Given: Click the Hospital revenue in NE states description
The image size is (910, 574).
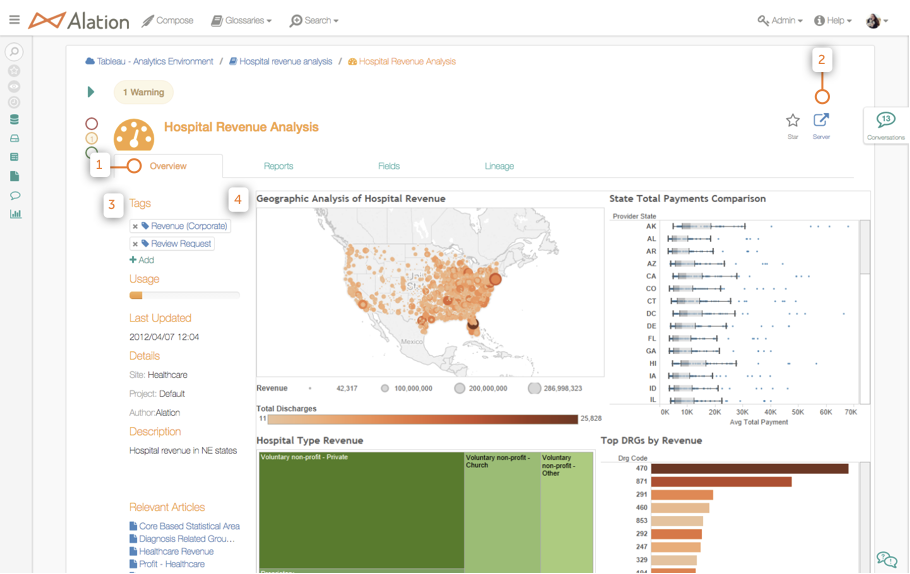Looking at the screenshot, I should pyautogui.click(x=183, y=450).
